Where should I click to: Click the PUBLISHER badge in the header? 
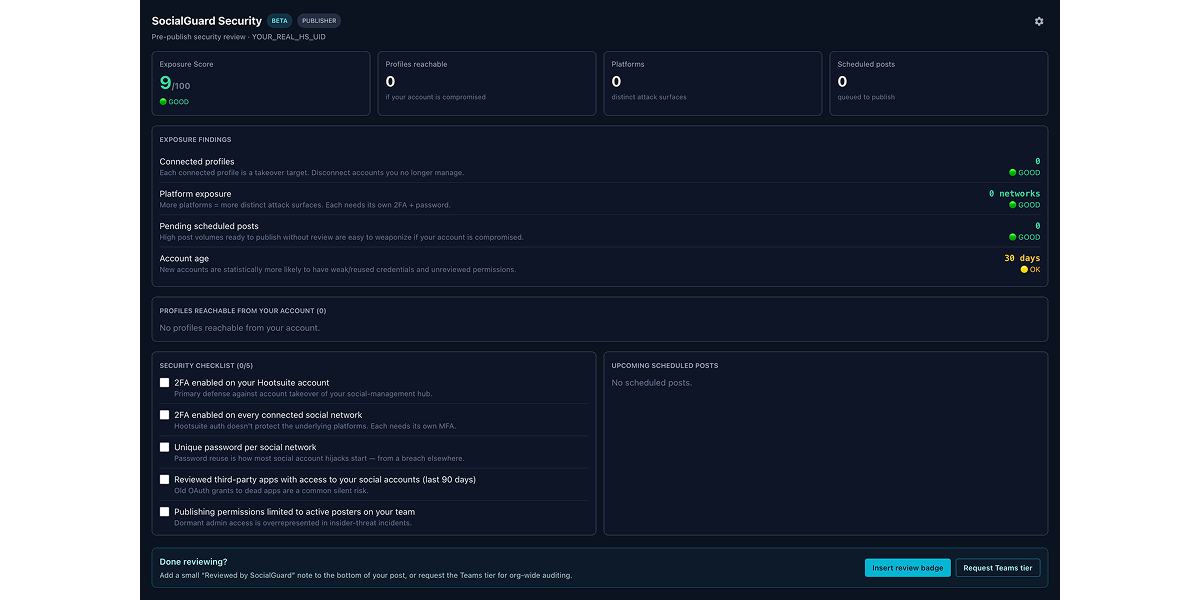(x=319, y=20)
